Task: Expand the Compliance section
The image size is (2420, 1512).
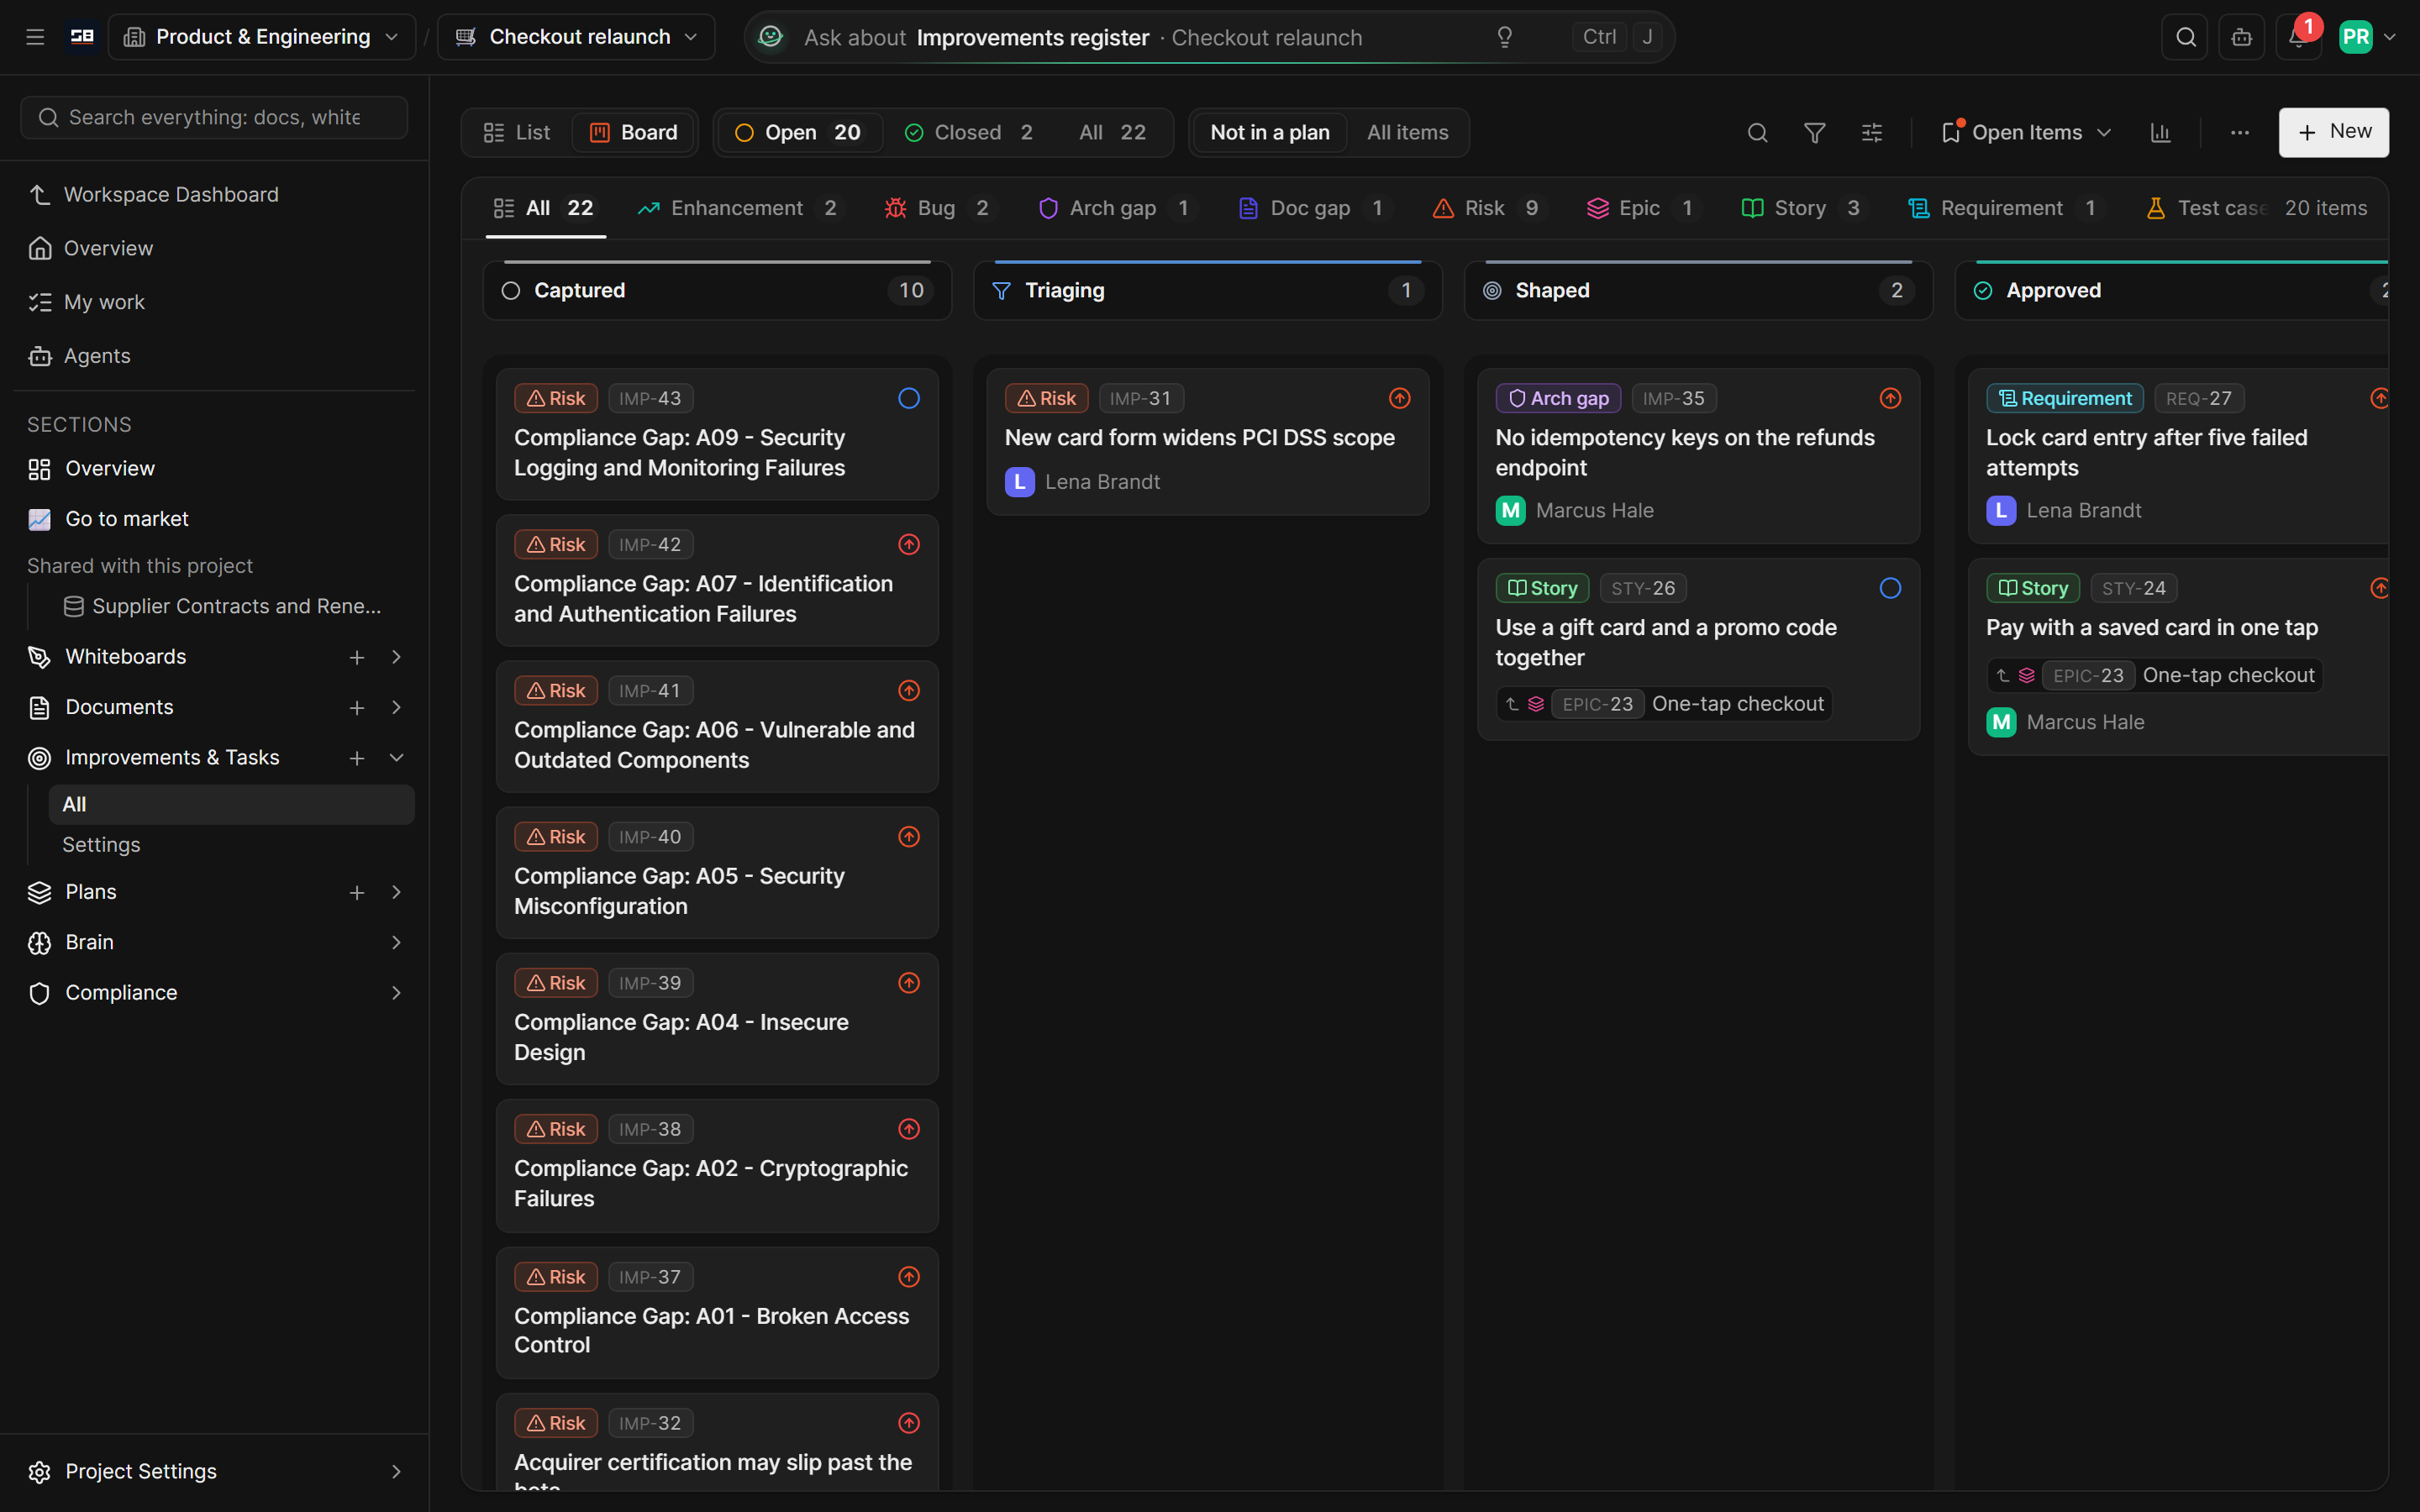Action: tap(396, 993)
